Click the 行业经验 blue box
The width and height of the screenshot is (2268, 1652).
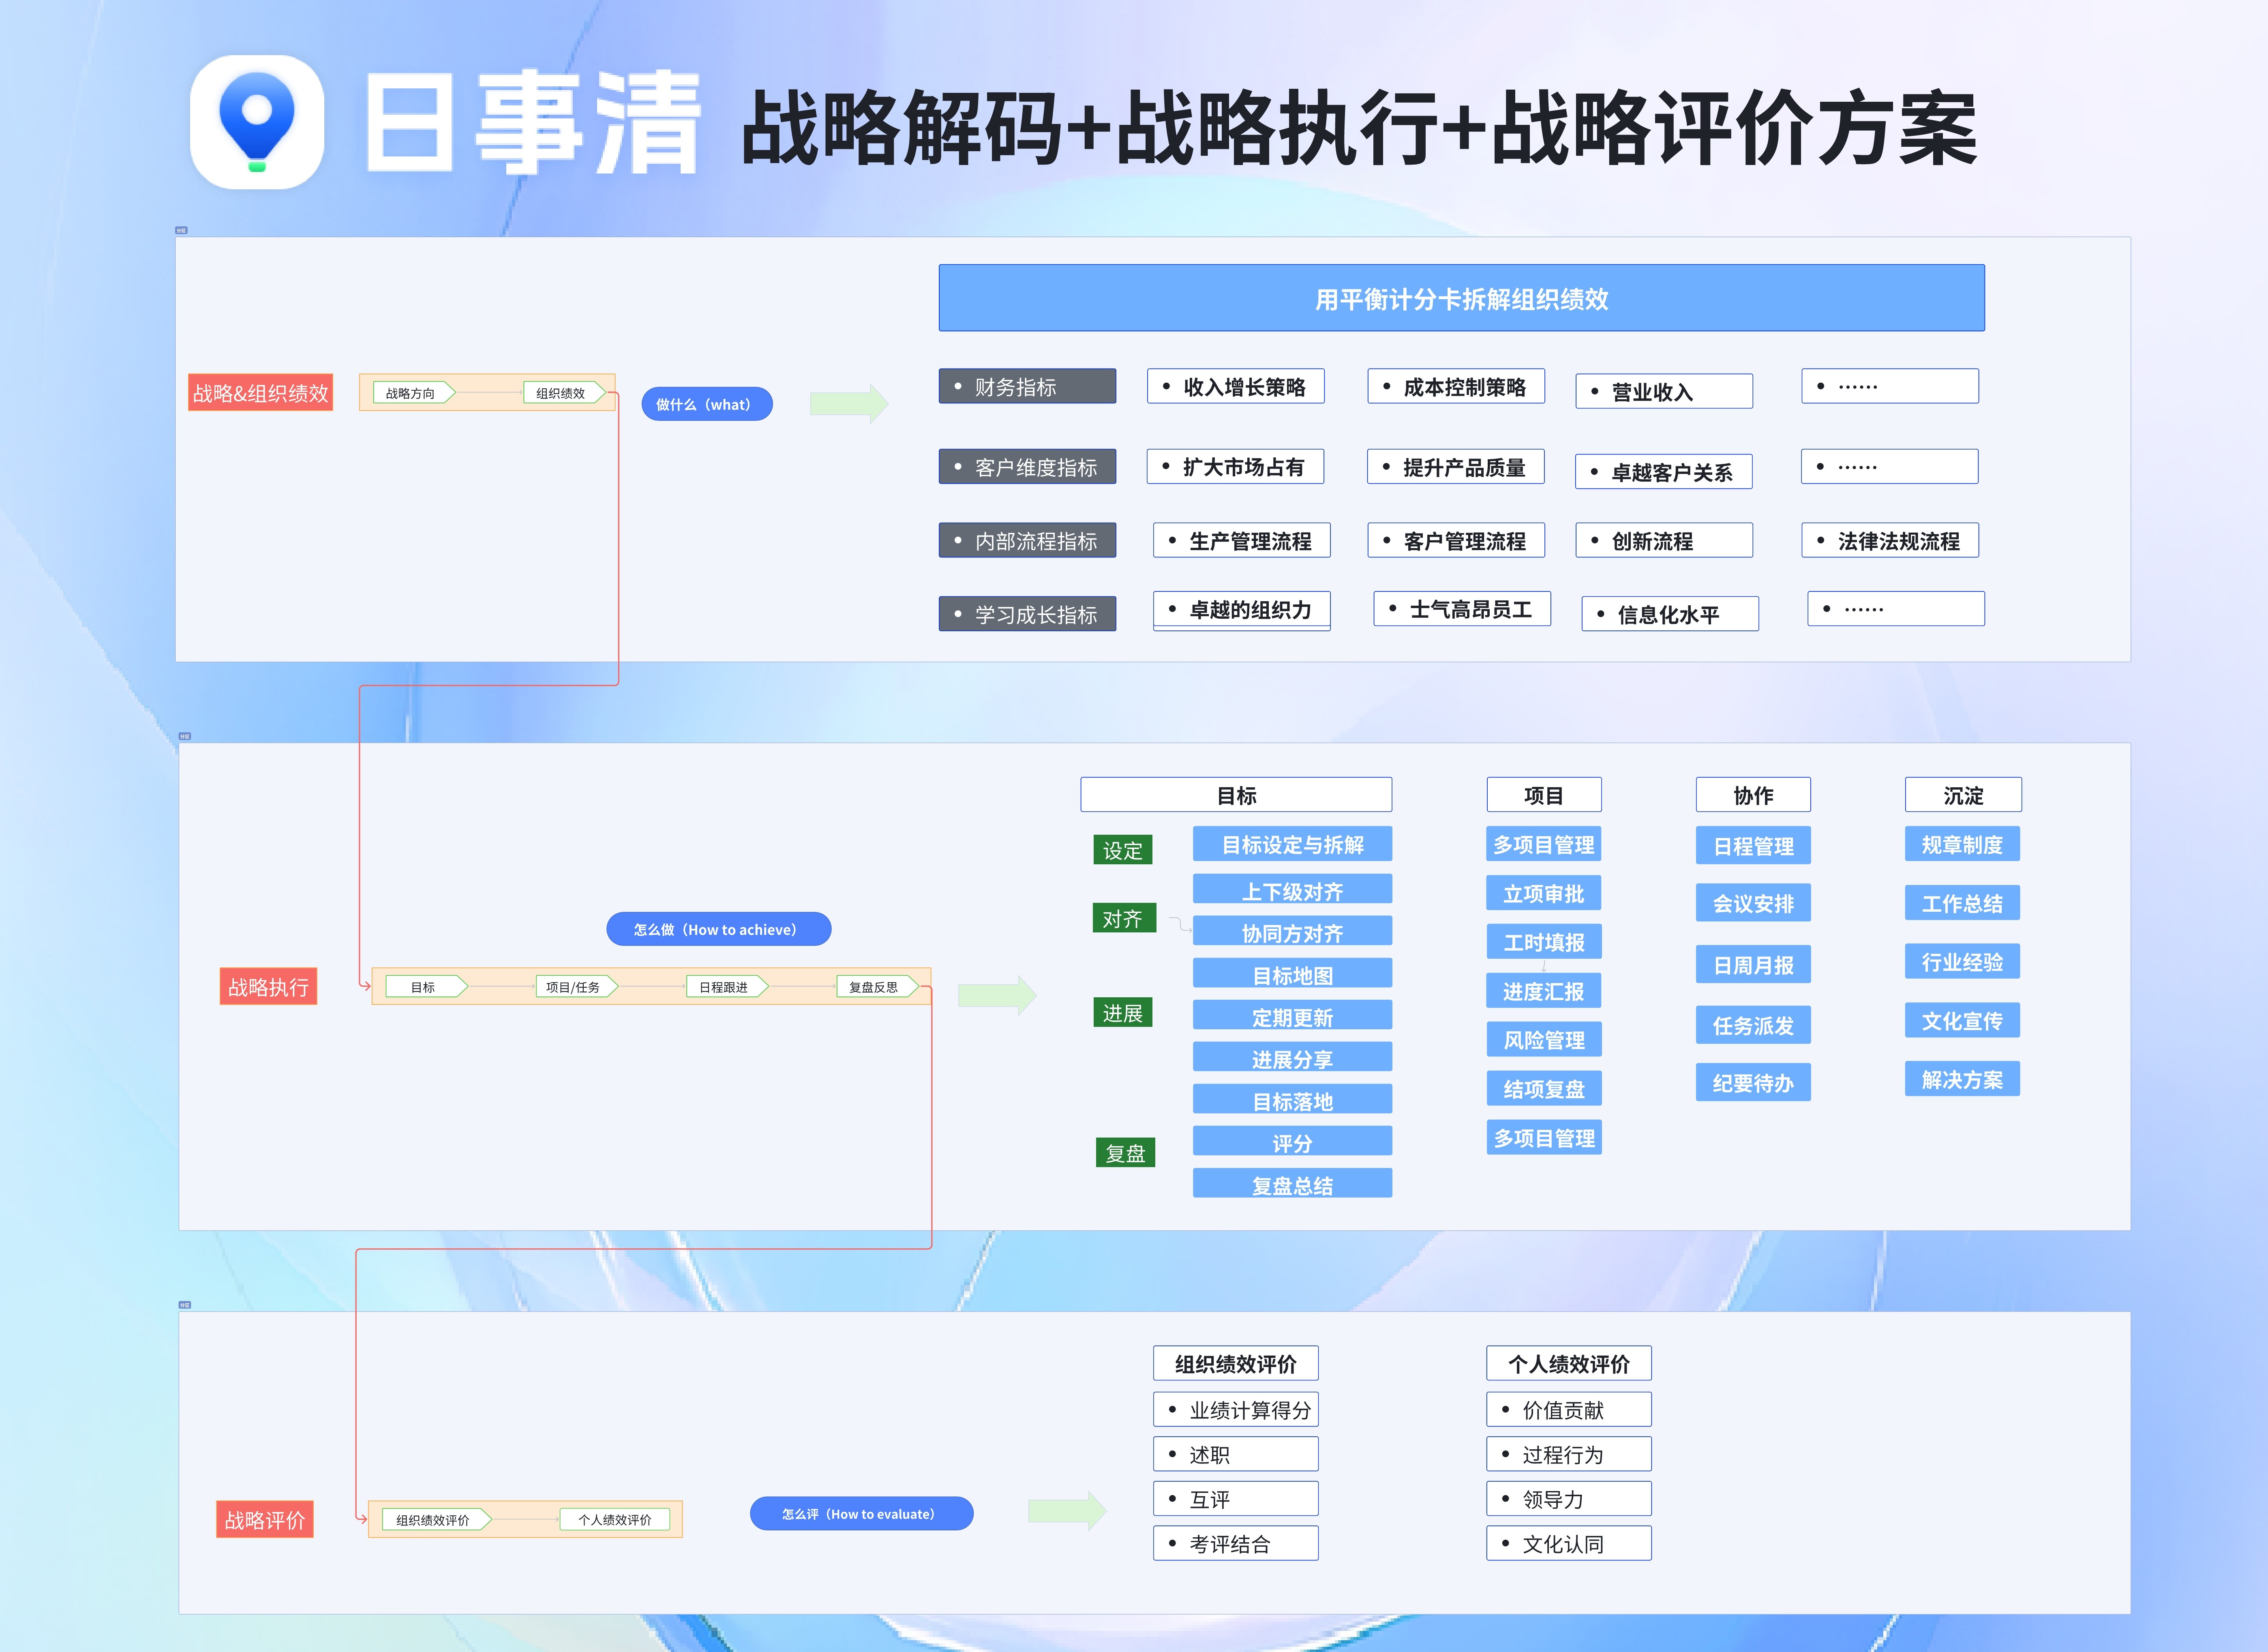click(x=1962, y=962)
